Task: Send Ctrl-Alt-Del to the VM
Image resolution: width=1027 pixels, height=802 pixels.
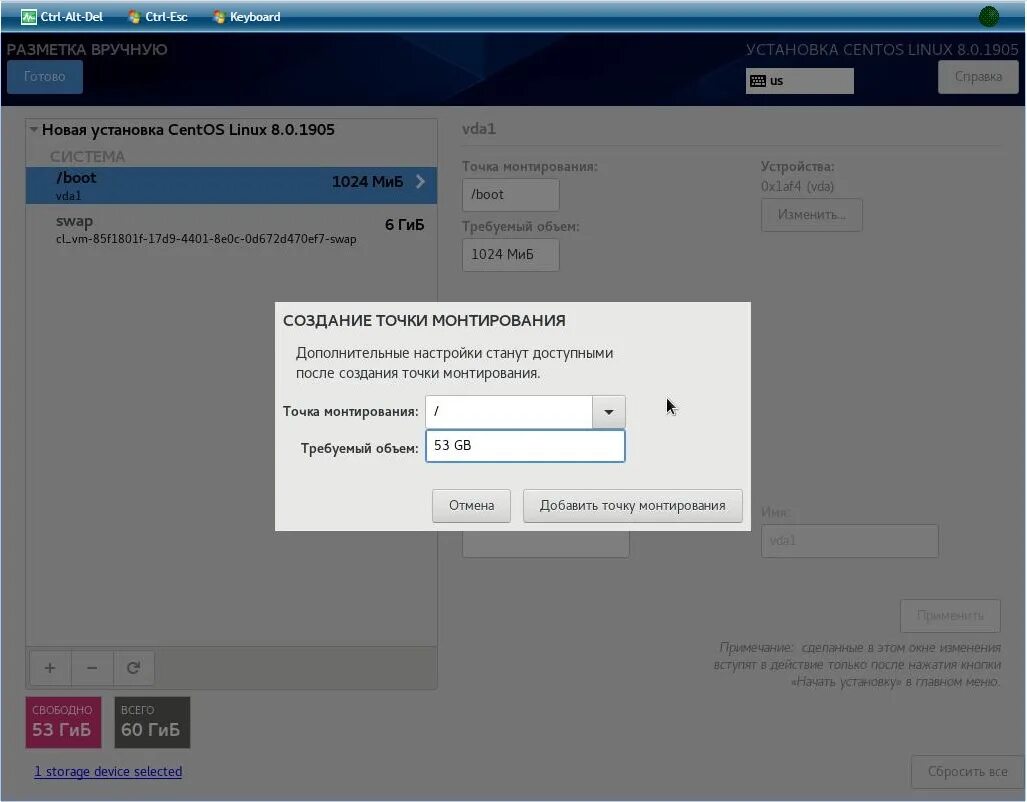Action: pyautogui.click(x=62, y=16)
